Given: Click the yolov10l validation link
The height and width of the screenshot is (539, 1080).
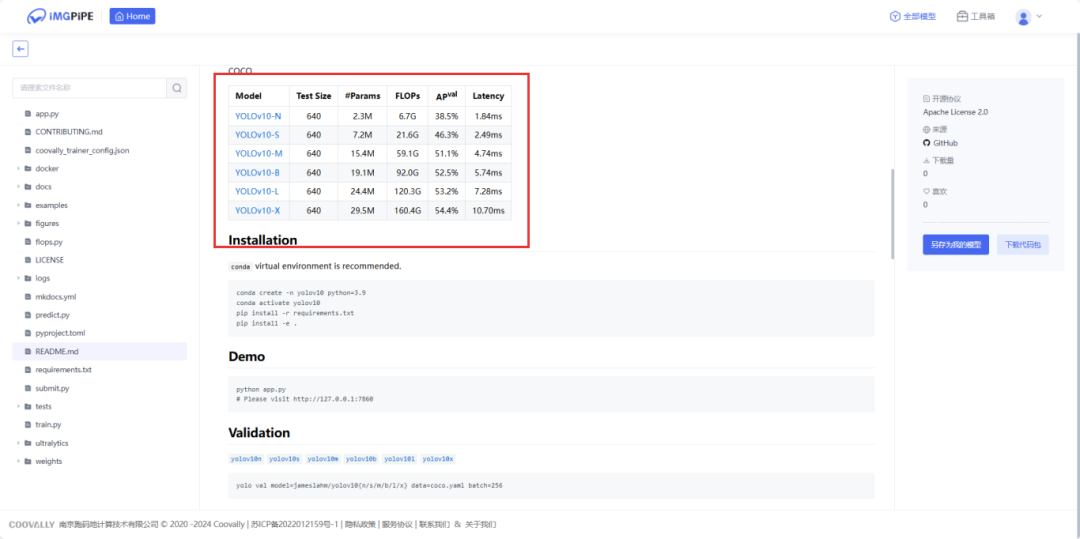Looking at the screenshot, I should click(400, 459).
